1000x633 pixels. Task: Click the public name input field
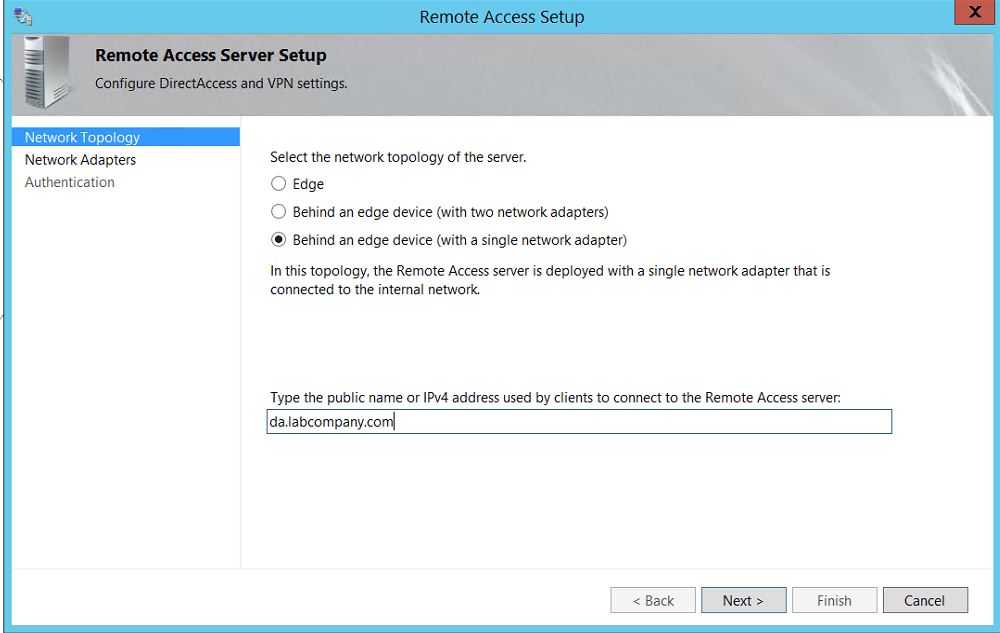[x=579, y=422]
